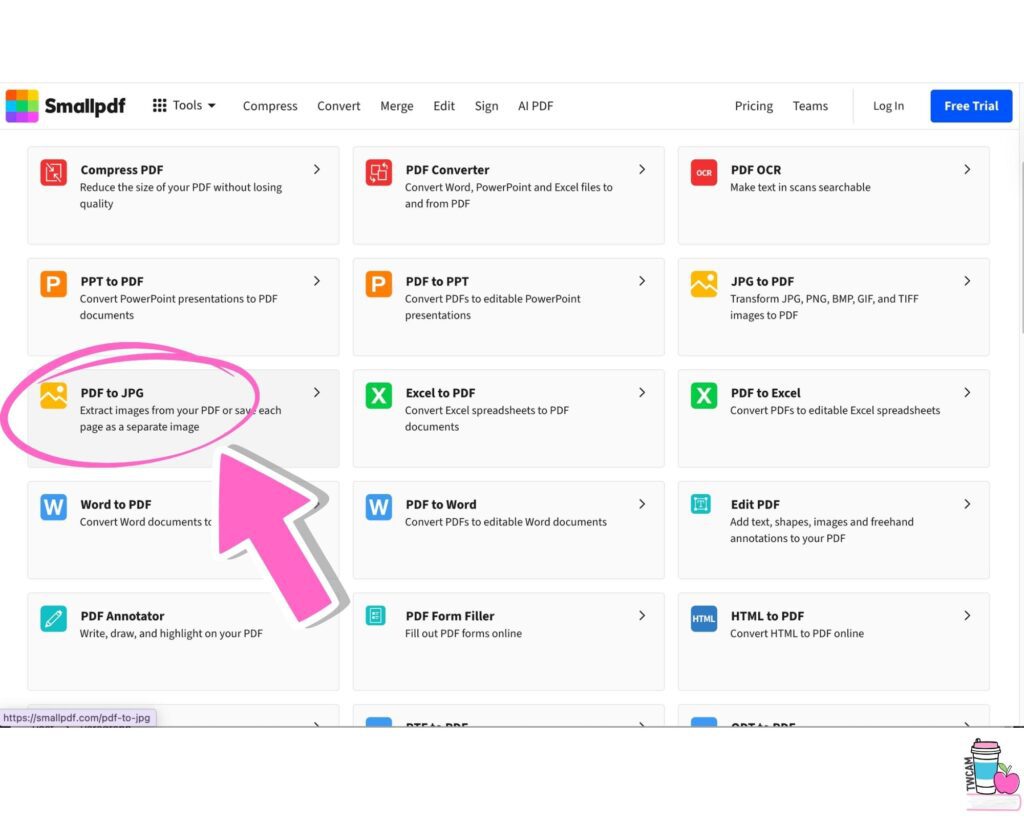Select the Compress PDF tool icon
Viewport: 1024px width, 823px height.
pyautogui.click(x=54, y=172)
